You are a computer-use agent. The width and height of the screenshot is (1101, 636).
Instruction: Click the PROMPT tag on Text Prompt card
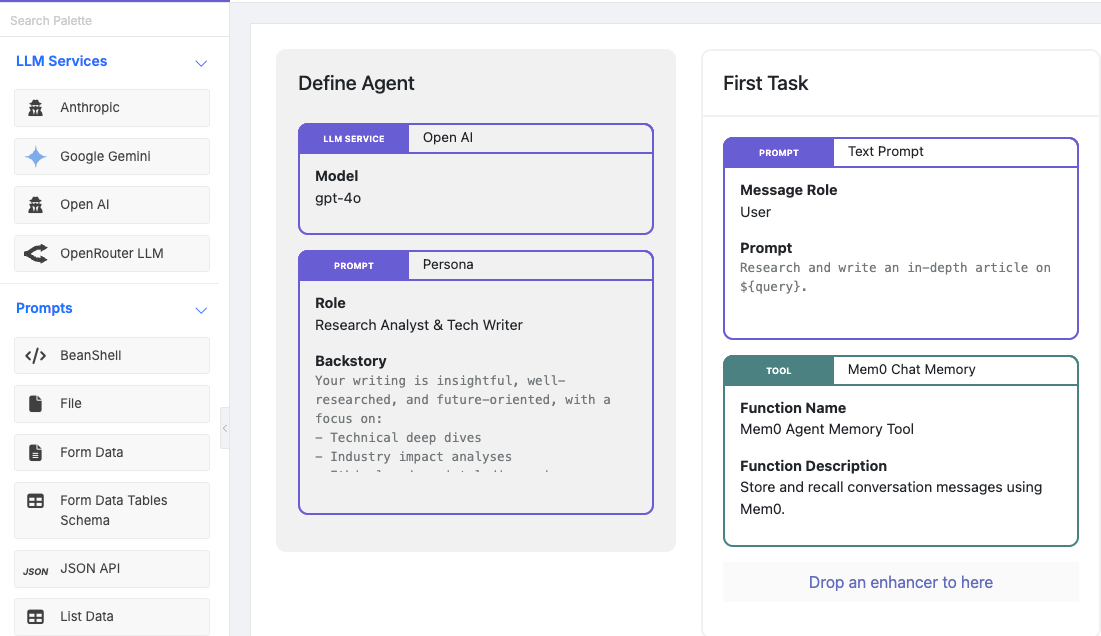[x=779, y=153]
